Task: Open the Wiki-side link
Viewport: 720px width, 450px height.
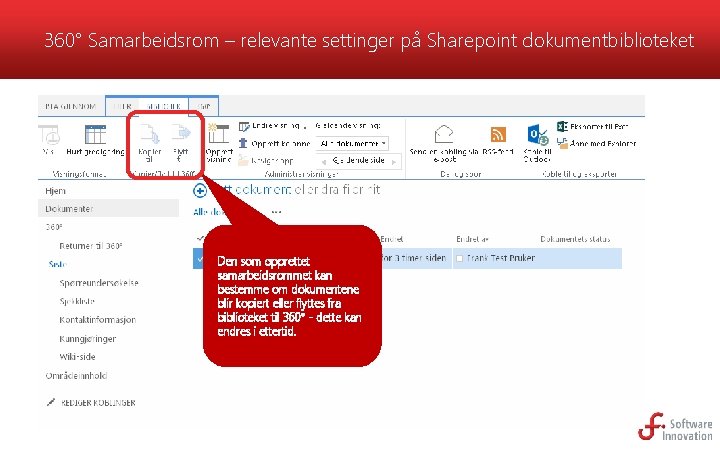Action: pos(77,357)
